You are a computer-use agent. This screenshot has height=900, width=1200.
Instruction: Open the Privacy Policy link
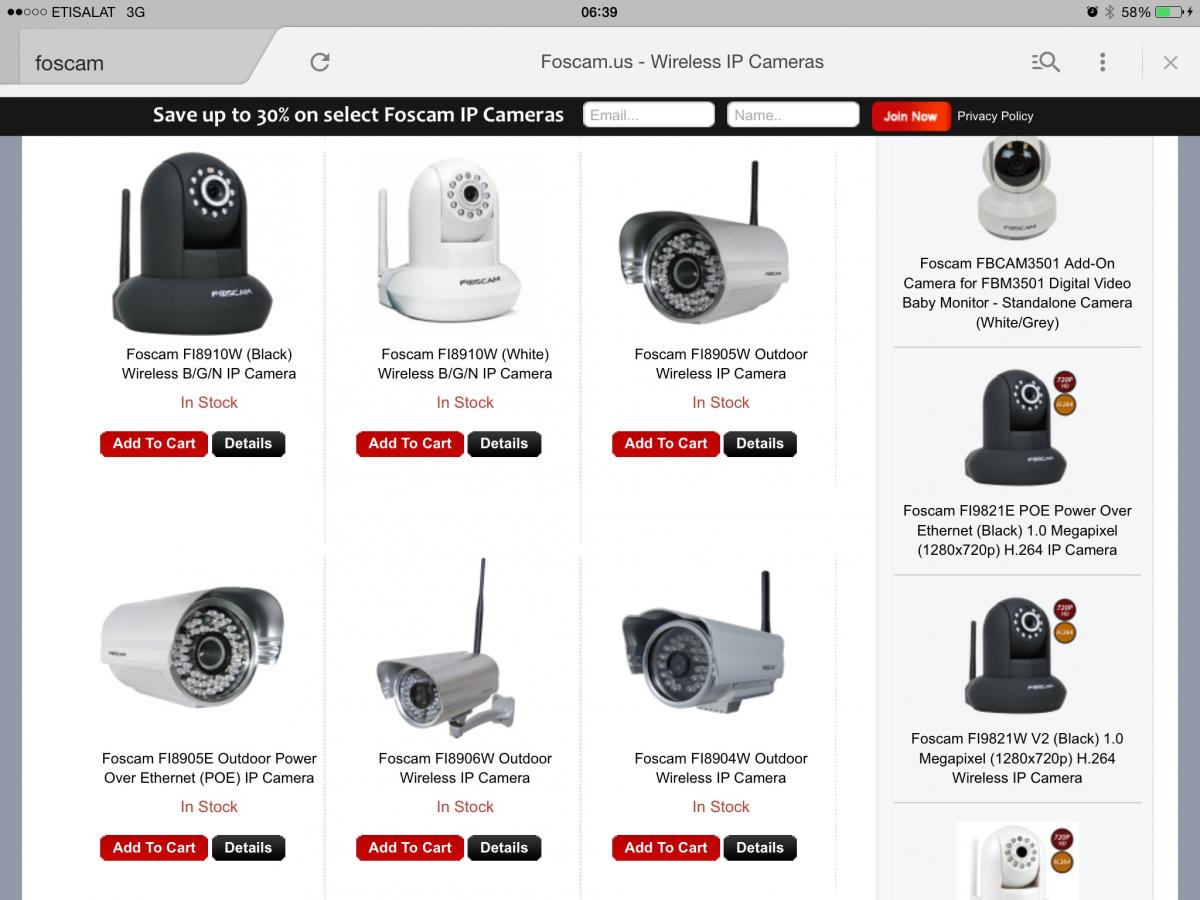[995, 116]
